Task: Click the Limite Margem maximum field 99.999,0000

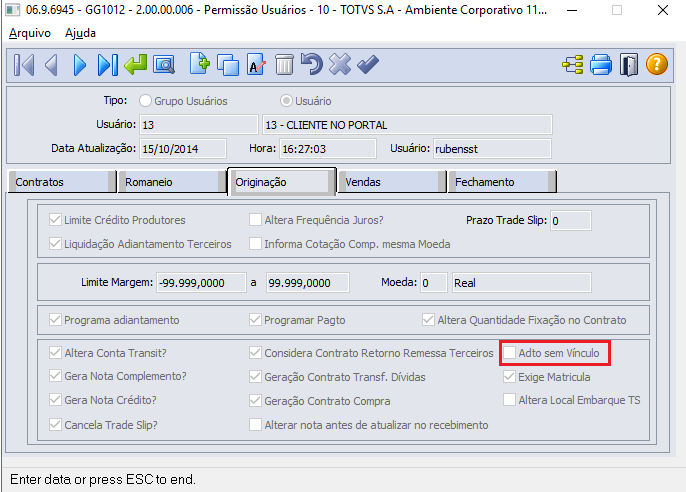Action: click(308, 283)
